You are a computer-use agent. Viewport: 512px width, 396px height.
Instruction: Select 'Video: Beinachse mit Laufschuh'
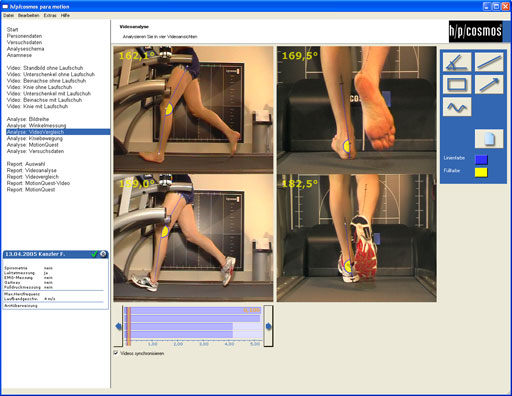click(44, 100)
